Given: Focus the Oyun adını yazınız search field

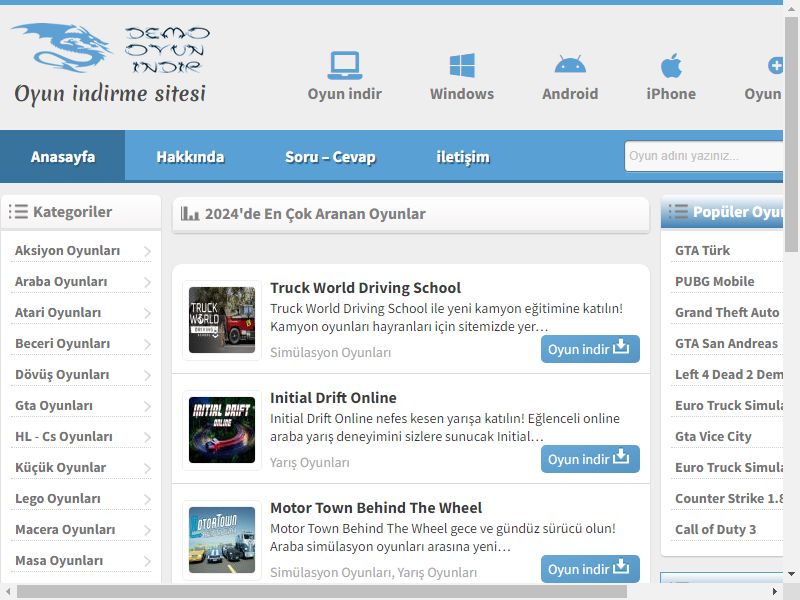Looking at the screenshot, I should click(x=704, y=156).
